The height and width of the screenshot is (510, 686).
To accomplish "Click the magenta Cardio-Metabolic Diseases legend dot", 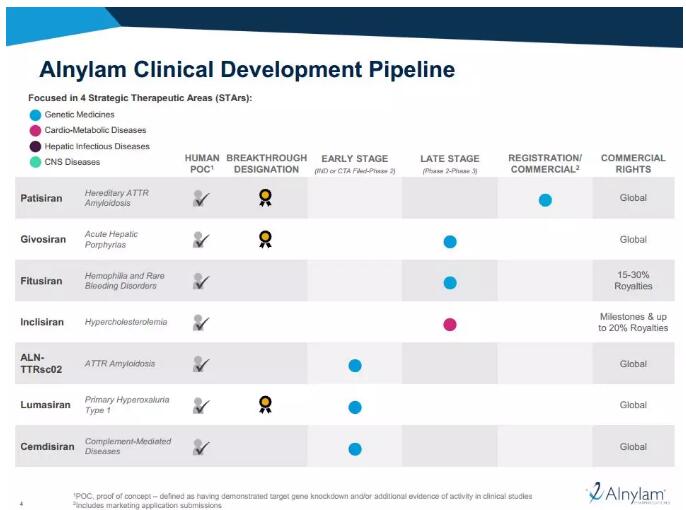I will coord(36,130).
